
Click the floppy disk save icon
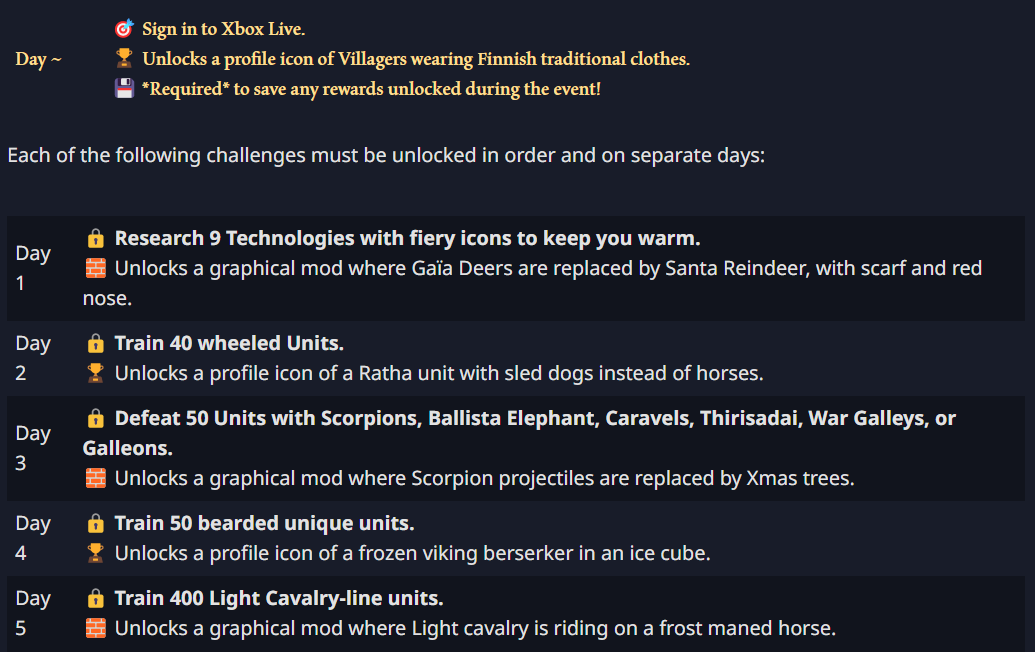(x=124, y=89)
